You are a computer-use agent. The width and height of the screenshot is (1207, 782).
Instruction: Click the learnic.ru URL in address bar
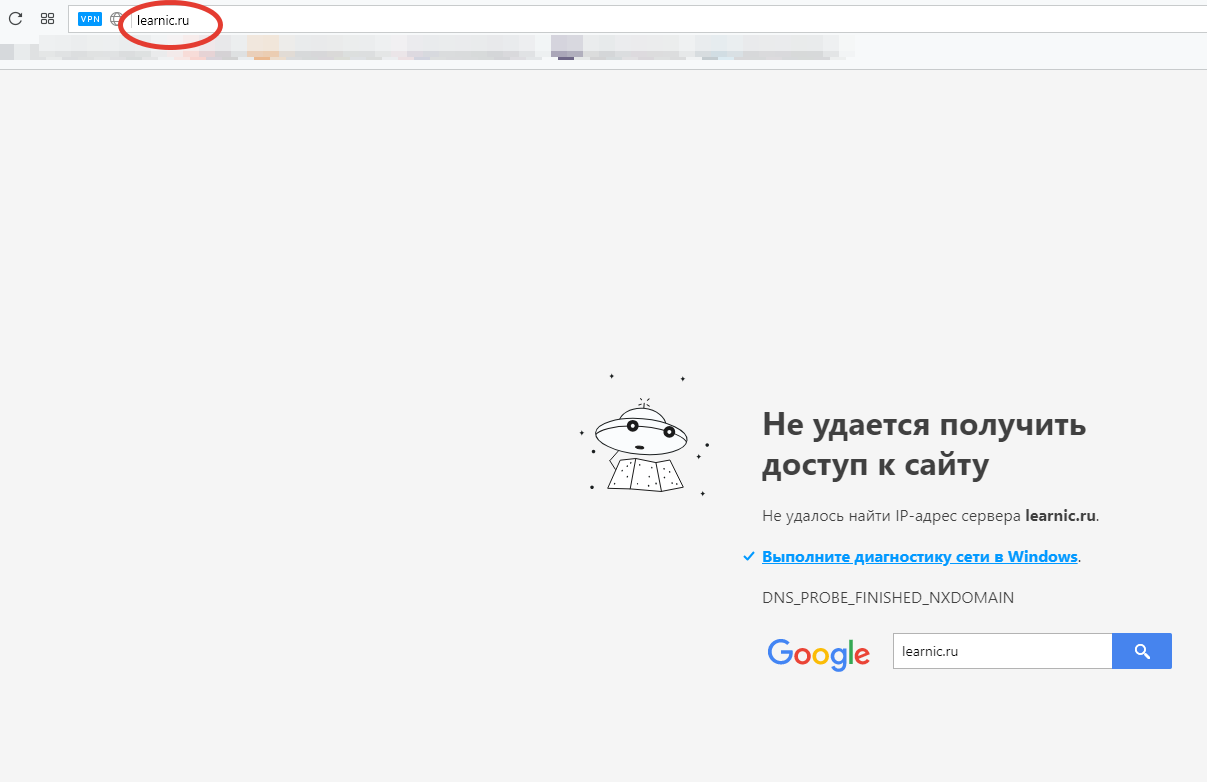pos(163,20)
